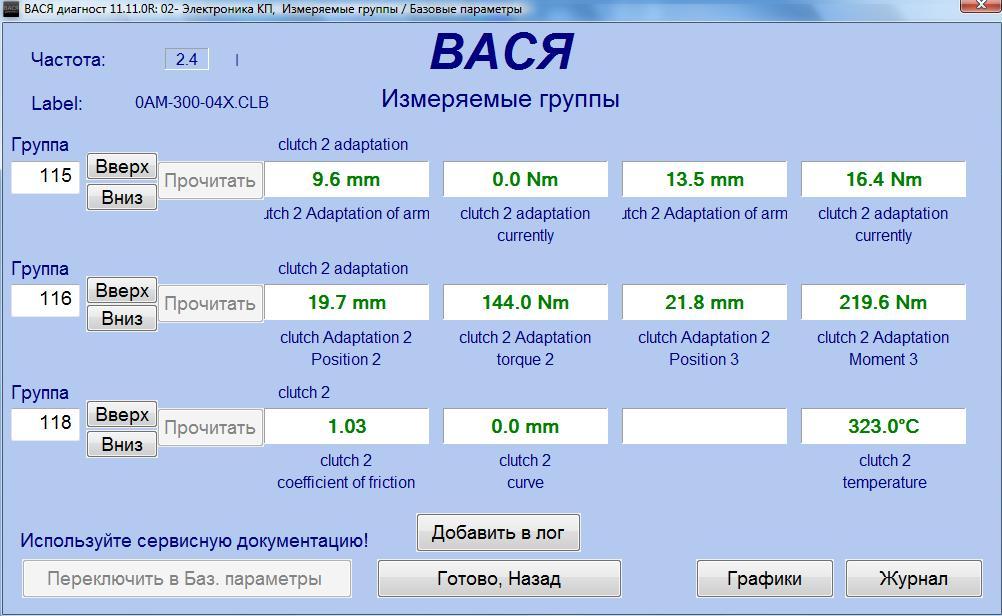Image resolution: width=1002 pixels, height=616 pixels.
Task: Click the ВАСЯ app icon in title bar
Action: point(10,9)
